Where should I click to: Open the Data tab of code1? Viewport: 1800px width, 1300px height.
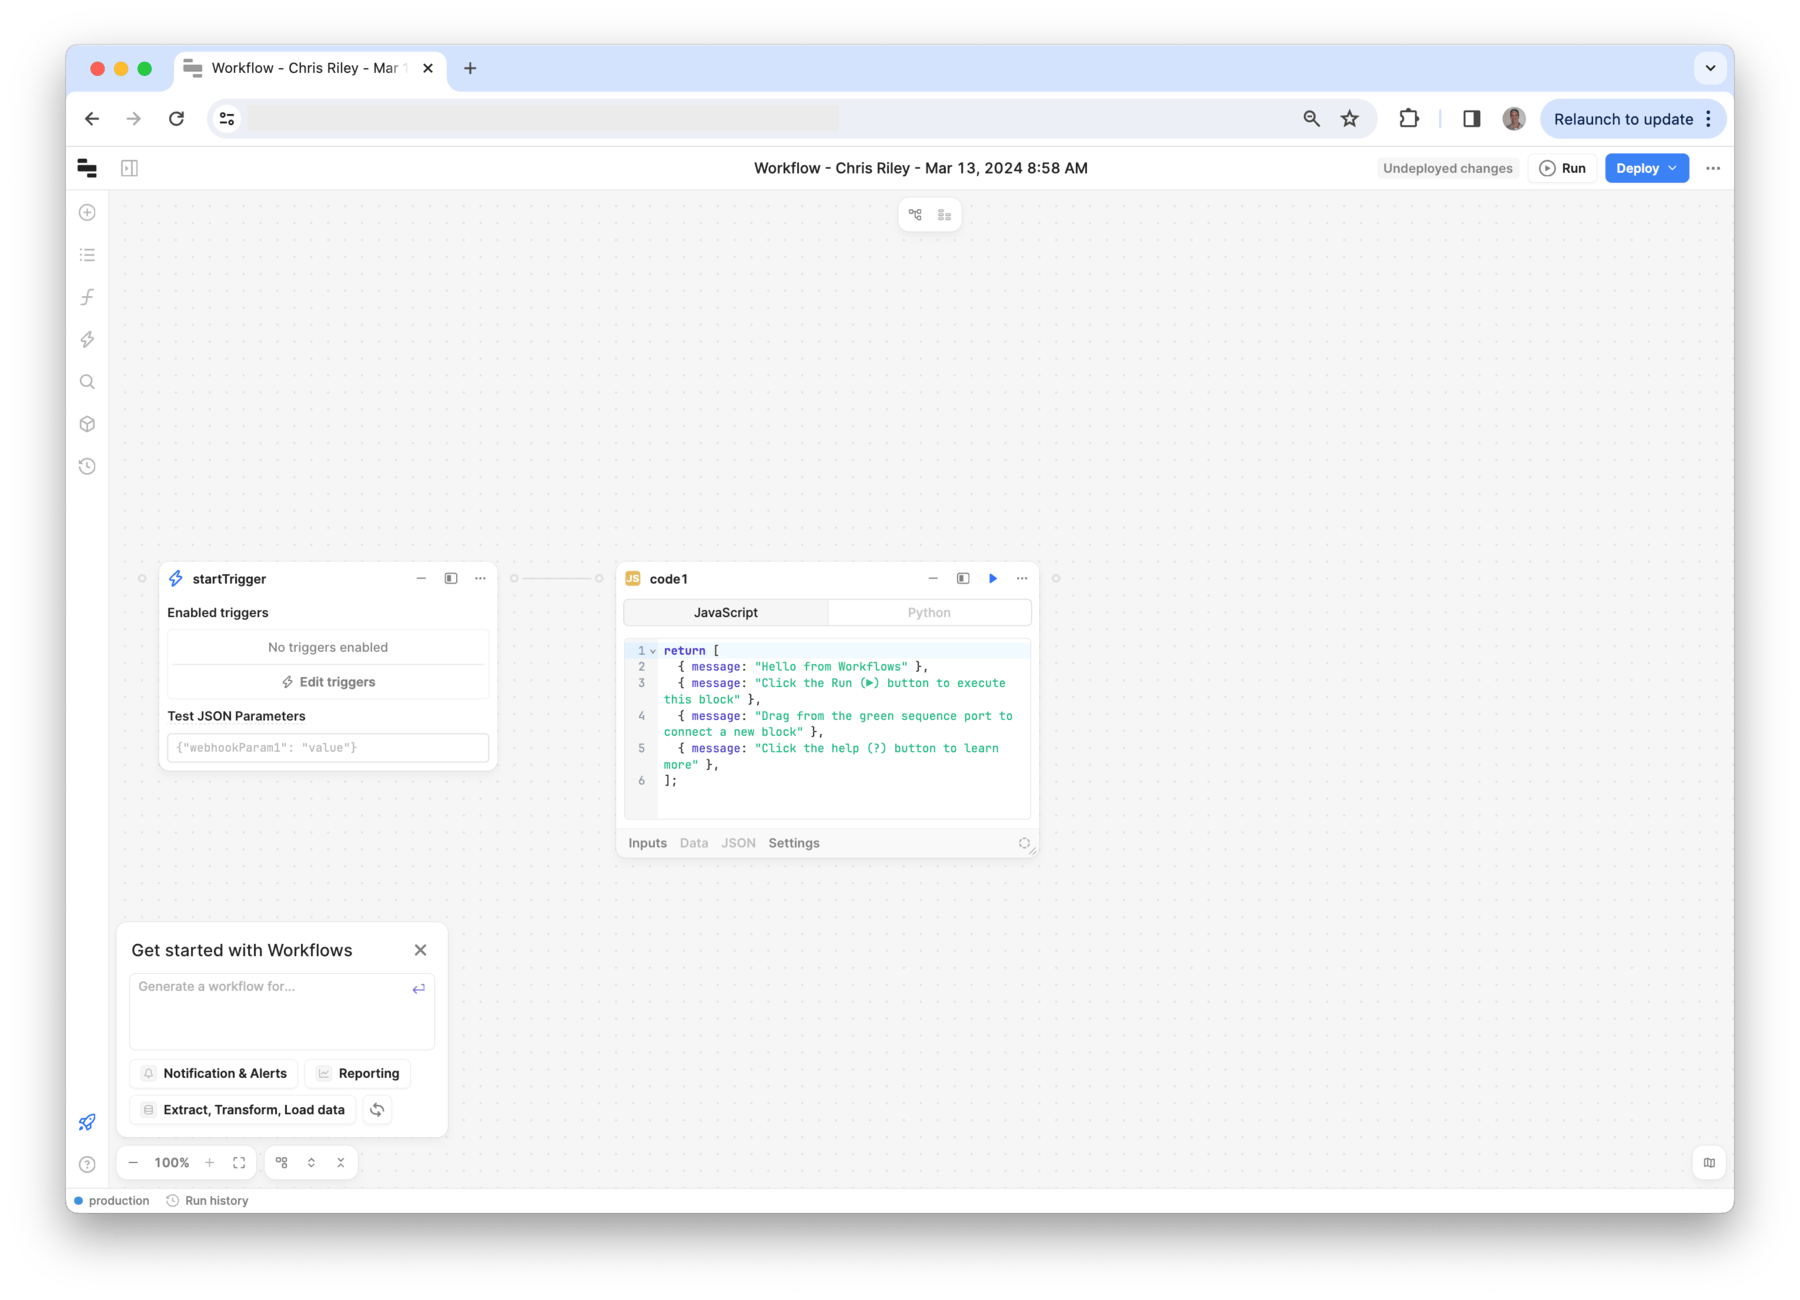click(x=694, y=843)
